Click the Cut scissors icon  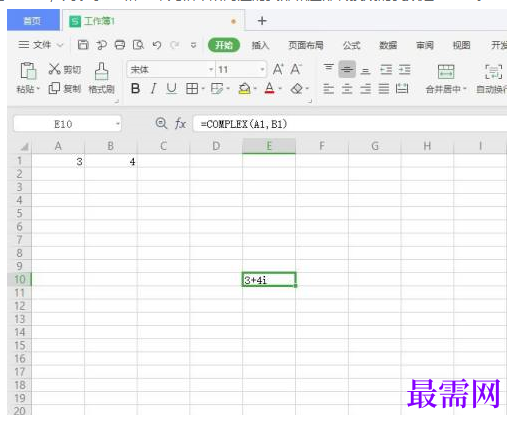tap(55, 69)
